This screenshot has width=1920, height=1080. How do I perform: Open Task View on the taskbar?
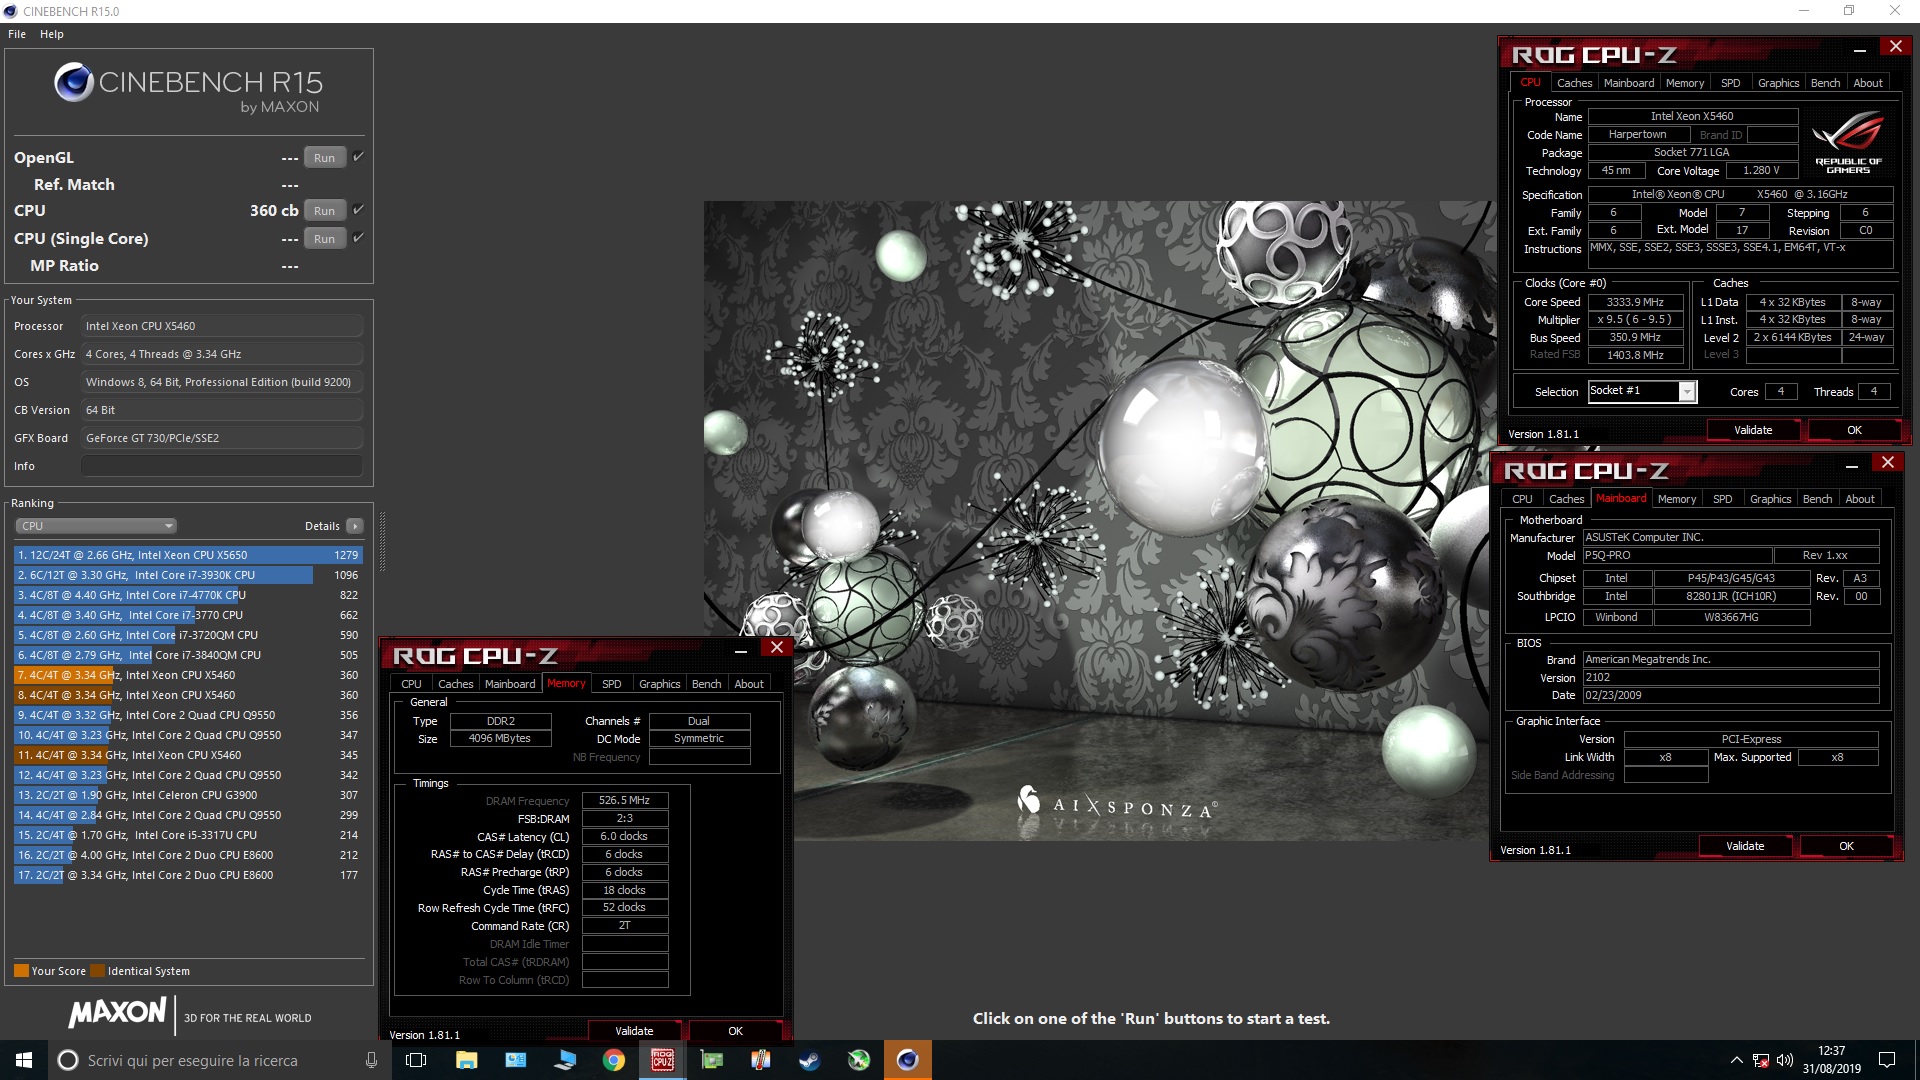click(416, 1060)
